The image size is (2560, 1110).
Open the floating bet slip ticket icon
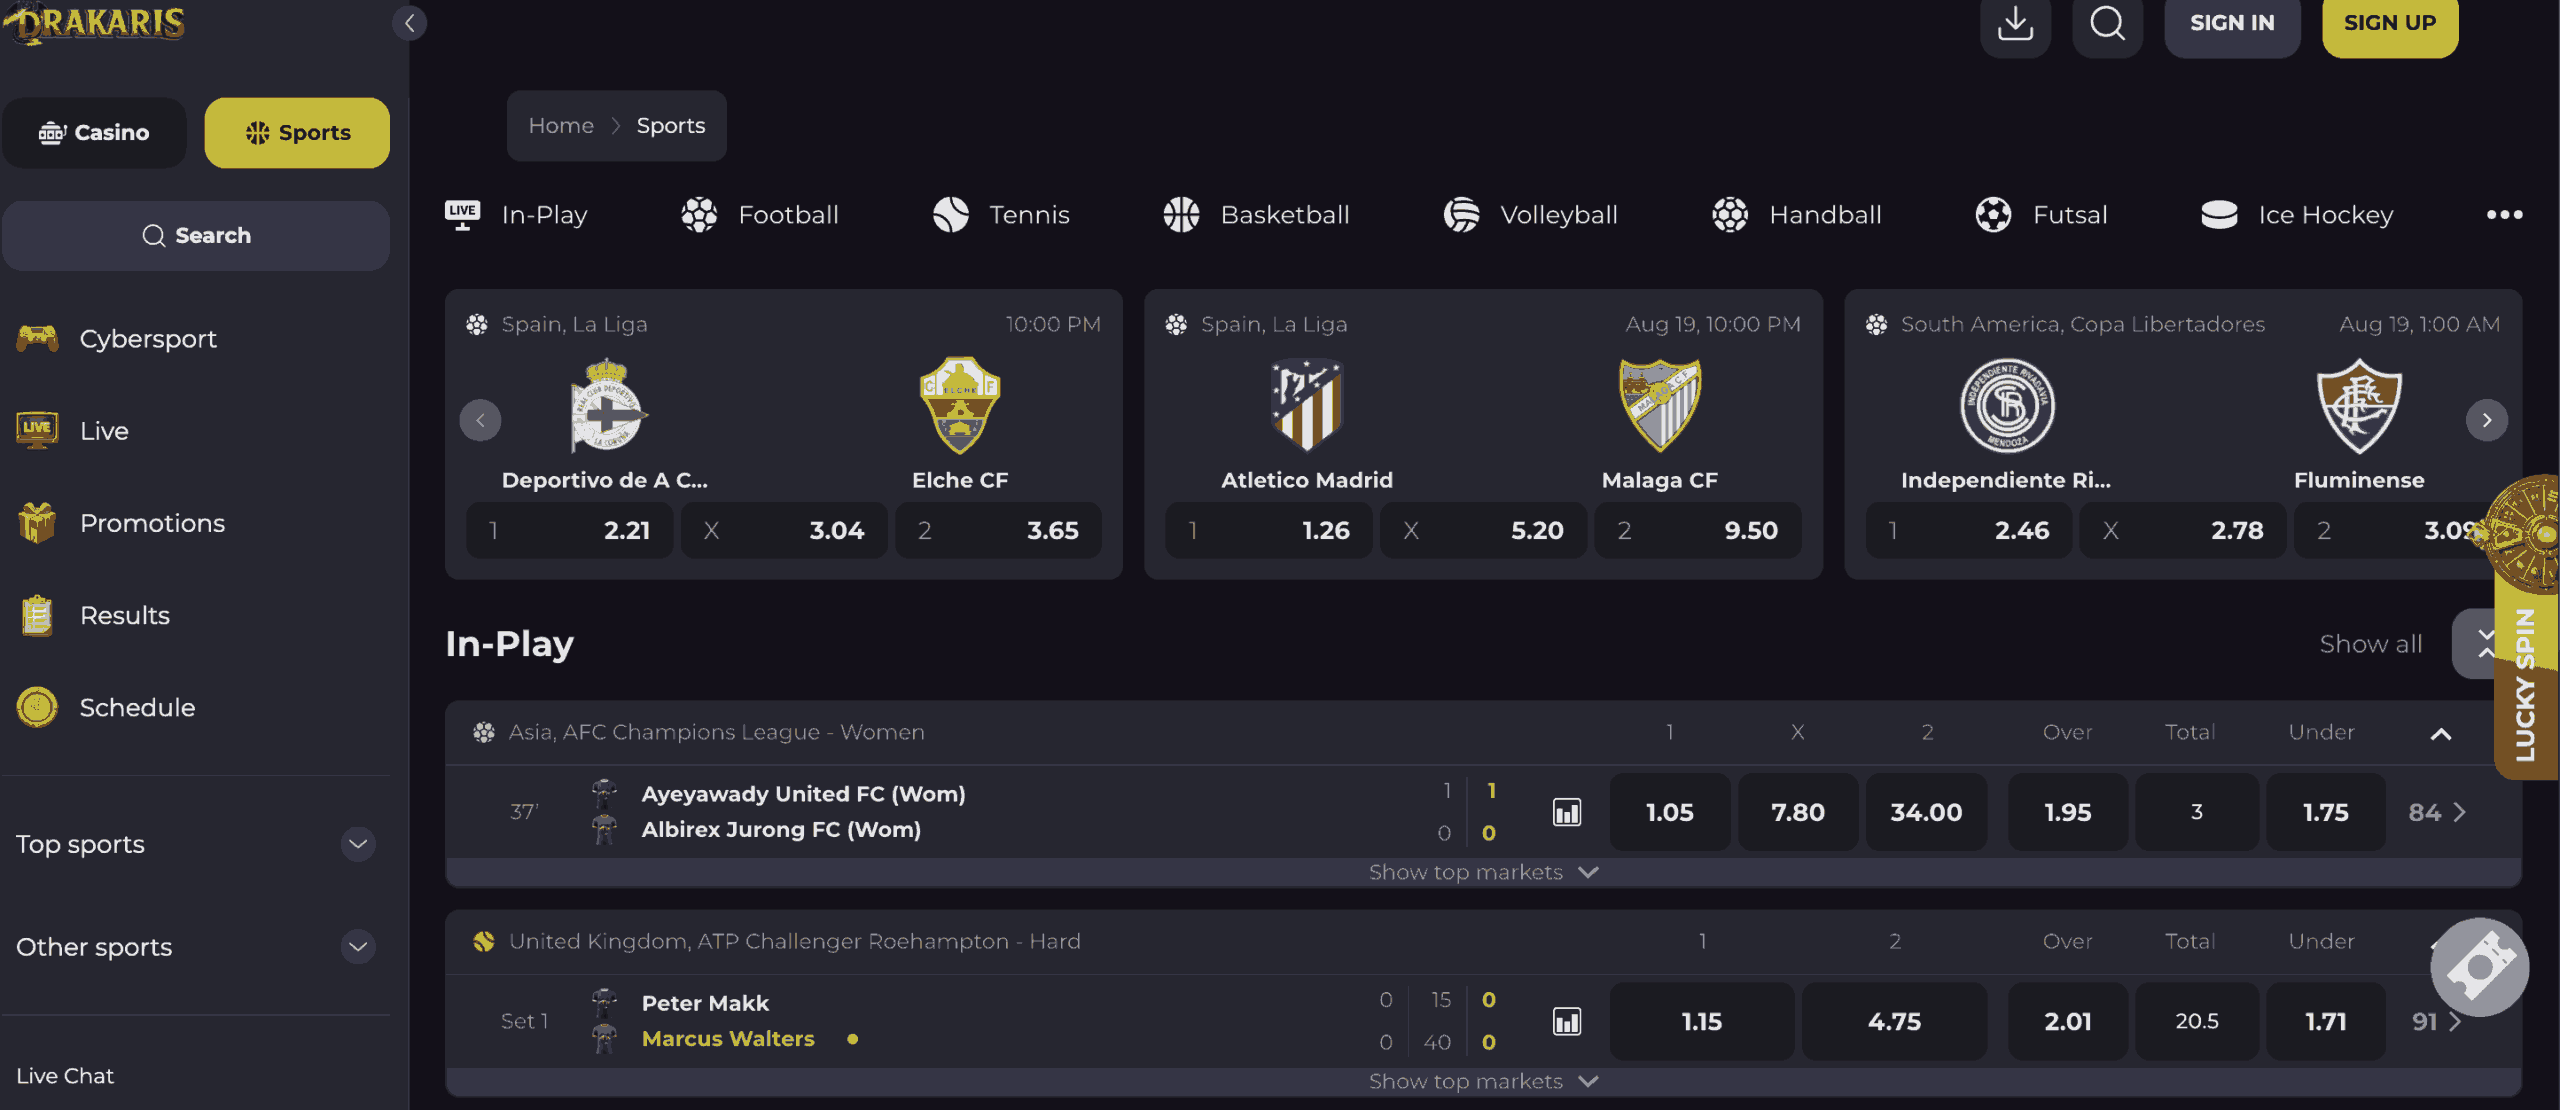[x=2479, y=967]
